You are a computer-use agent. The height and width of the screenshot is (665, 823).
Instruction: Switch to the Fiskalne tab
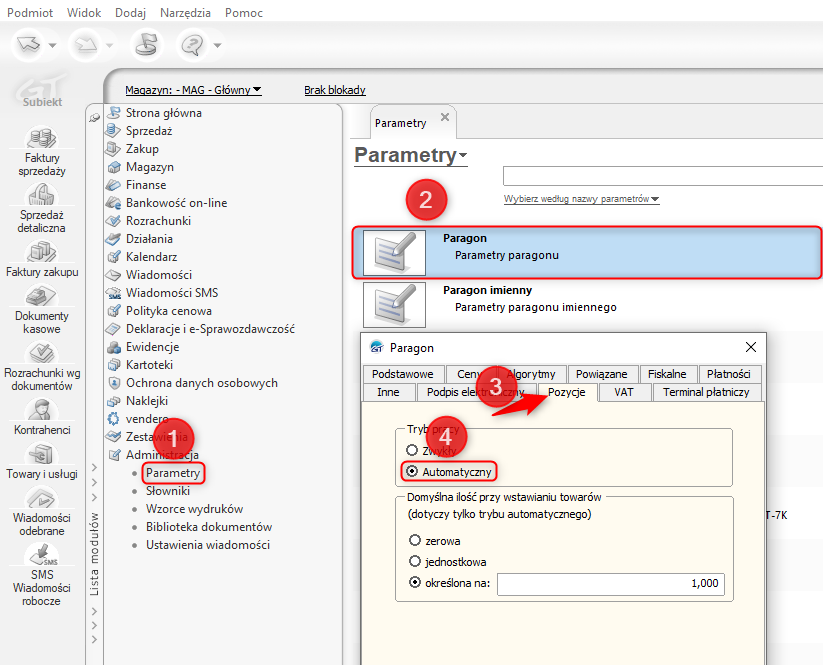[667, 374]
